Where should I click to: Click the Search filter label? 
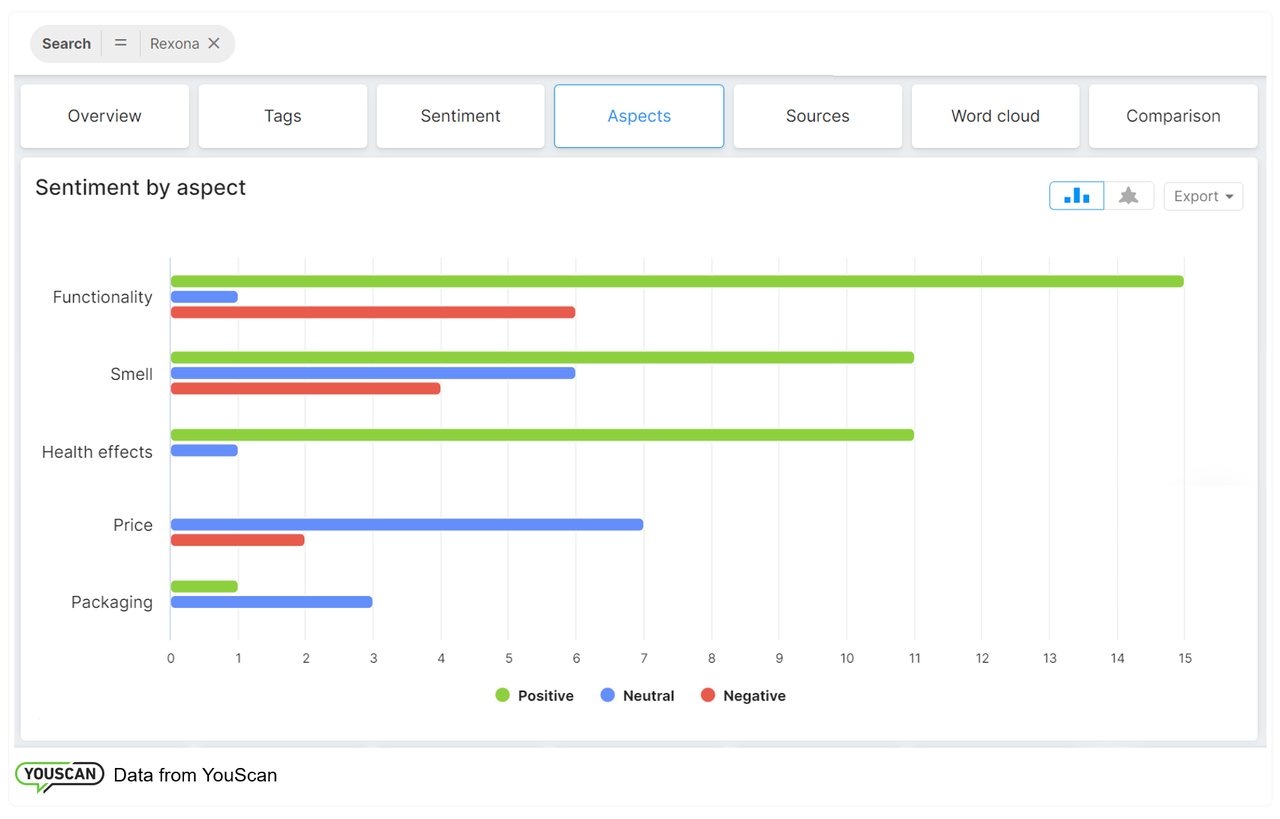tap(67, 44)
